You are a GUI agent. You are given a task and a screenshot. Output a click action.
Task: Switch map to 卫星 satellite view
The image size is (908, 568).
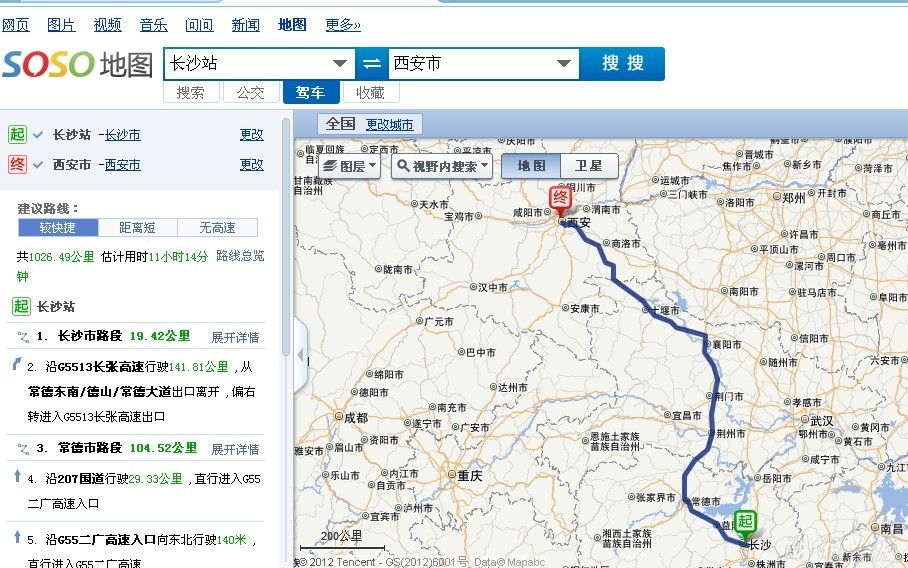tap(589, 166)
